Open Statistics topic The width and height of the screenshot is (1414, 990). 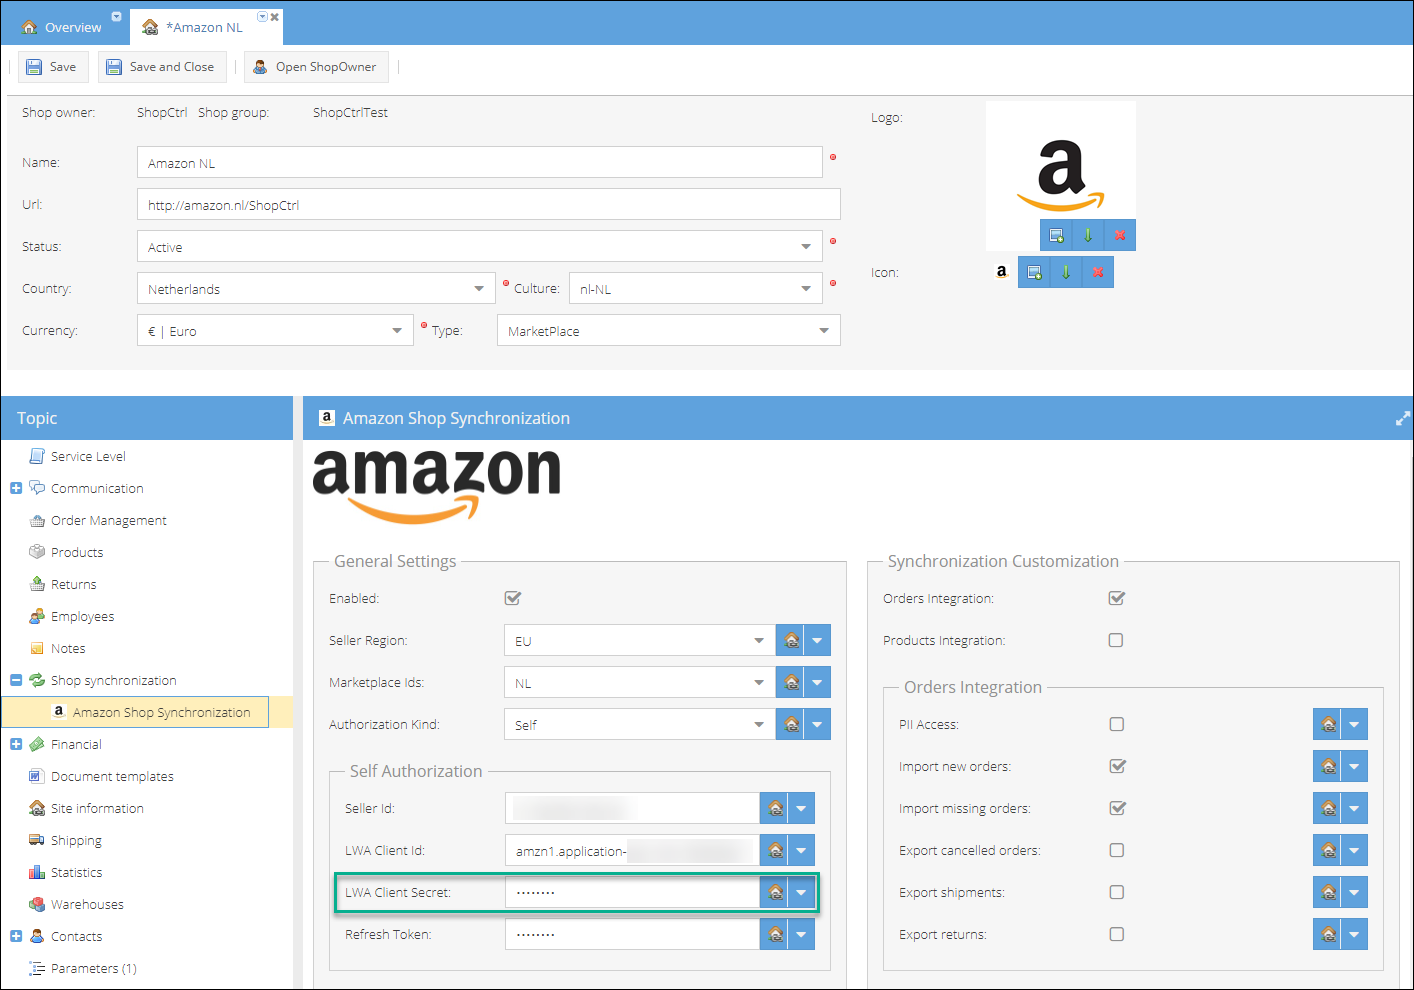76,872
